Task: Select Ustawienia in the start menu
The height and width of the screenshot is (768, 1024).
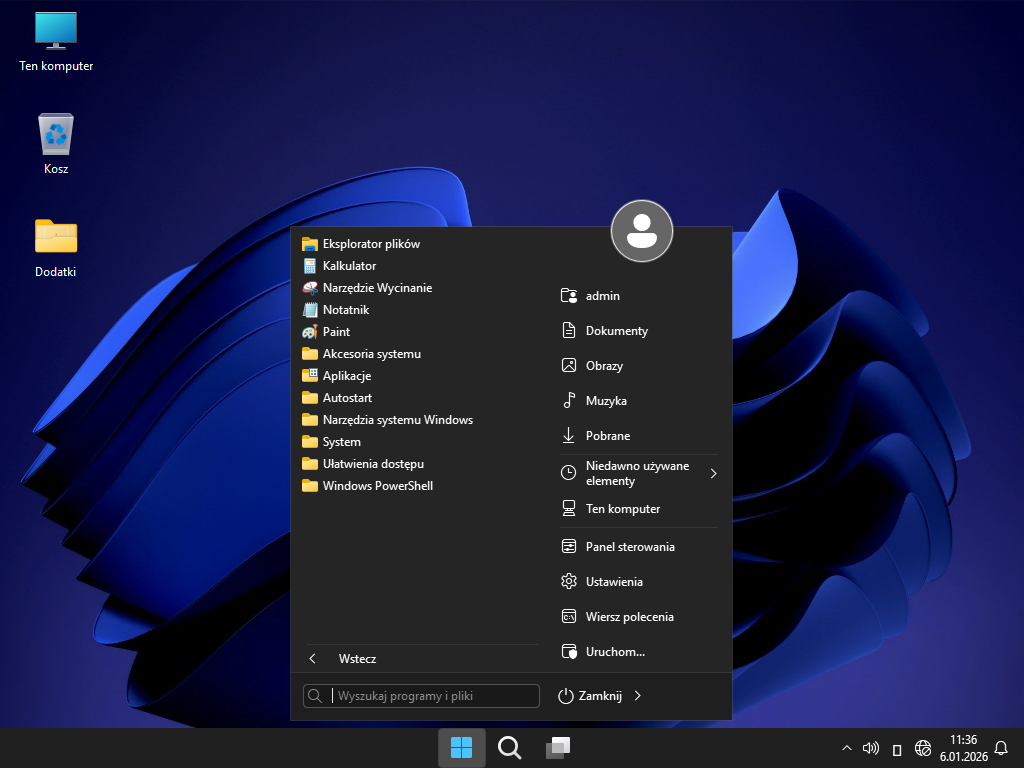Action: pos(614,582)
